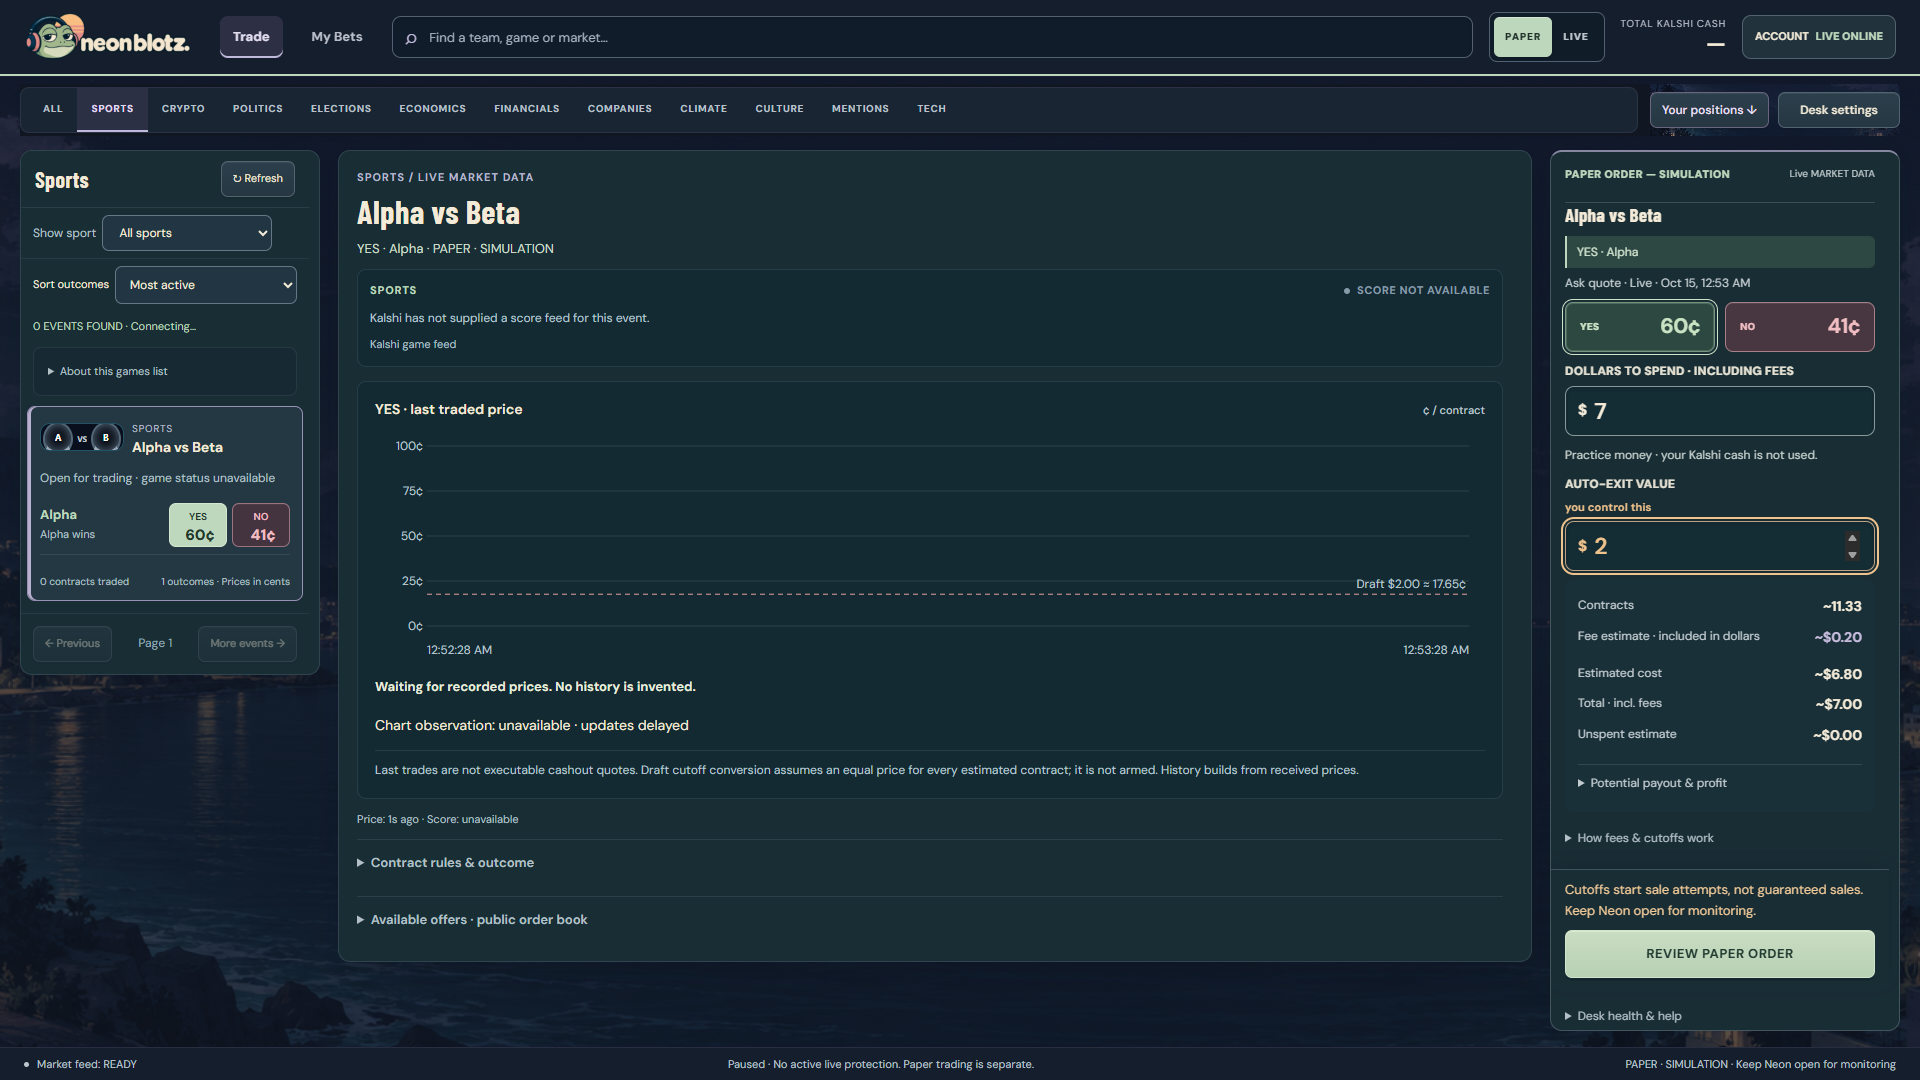
Task: Open the CRYPTO category tab
Action: 183,109
